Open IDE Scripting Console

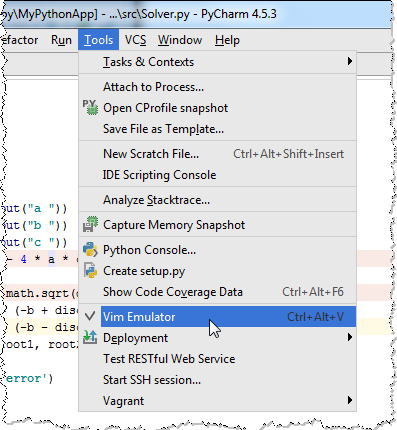pos(217,175)
